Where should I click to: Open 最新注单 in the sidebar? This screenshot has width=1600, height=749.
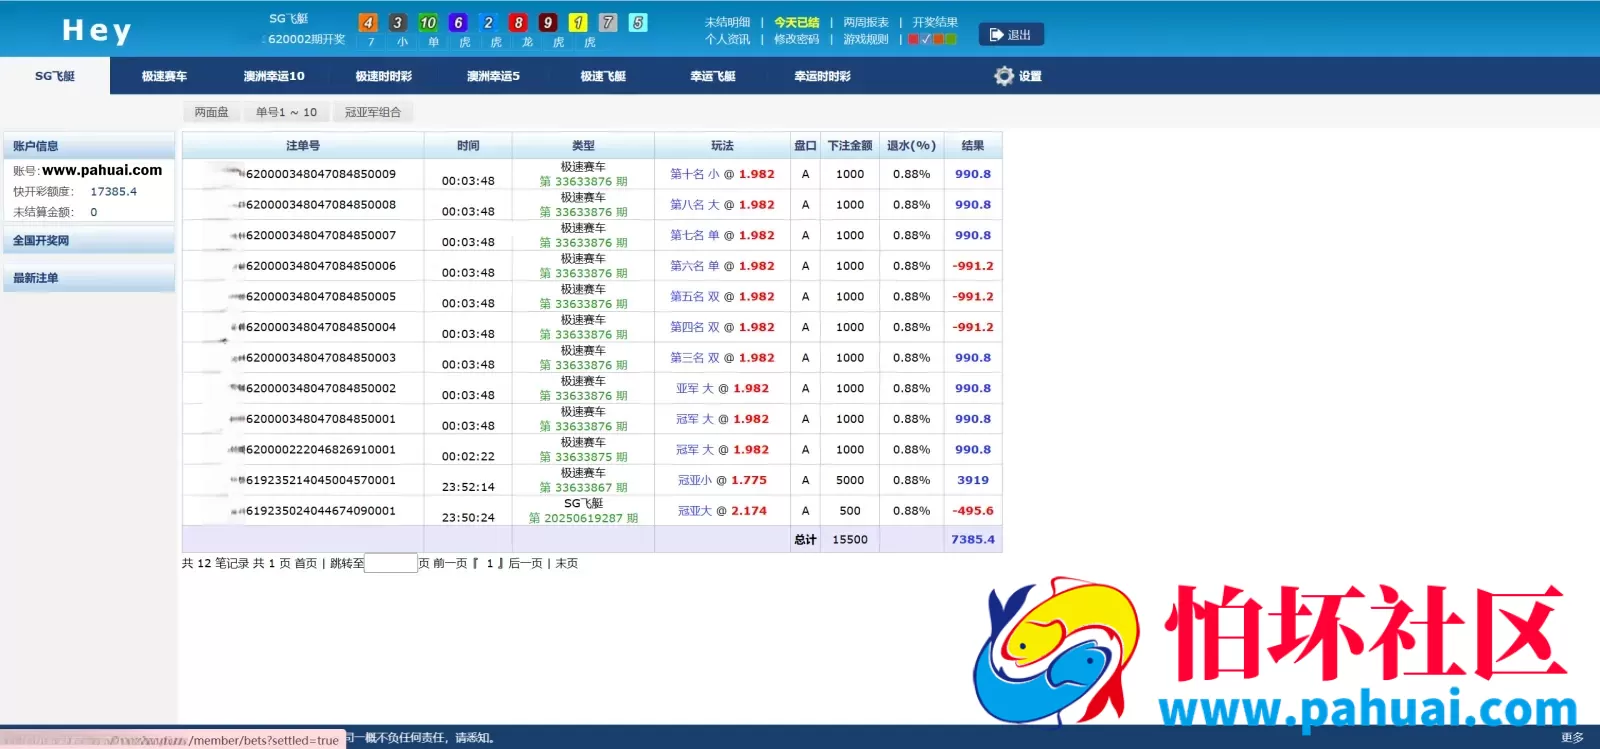click(x=89, y=278)
